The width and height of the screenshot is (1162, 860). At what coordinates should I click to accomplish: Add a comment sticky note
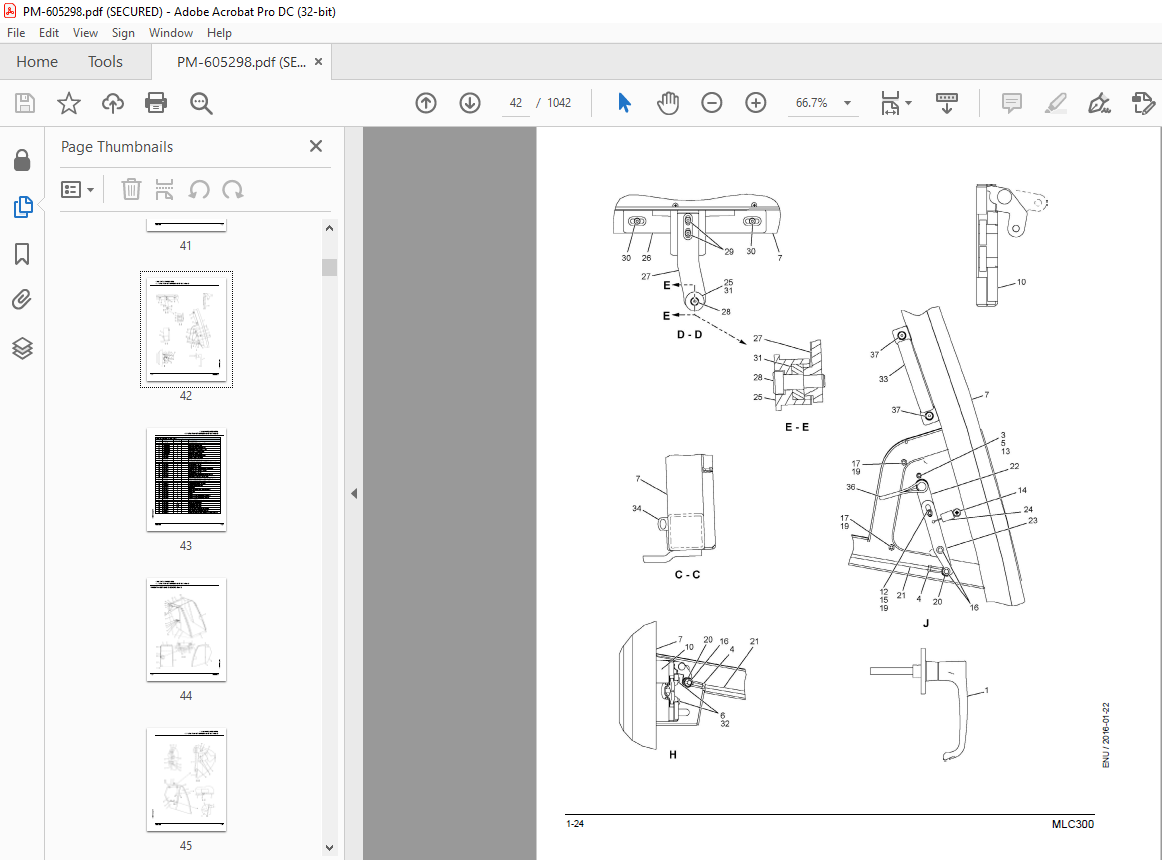[x=1012, y=103]
